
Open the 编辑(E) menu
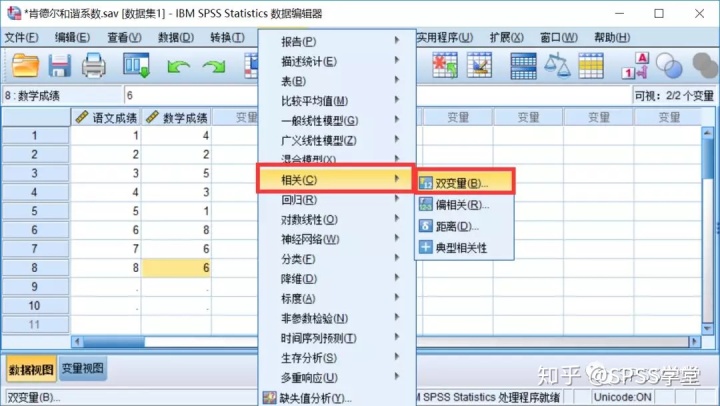pyautogui.click(x=72, y=37)
